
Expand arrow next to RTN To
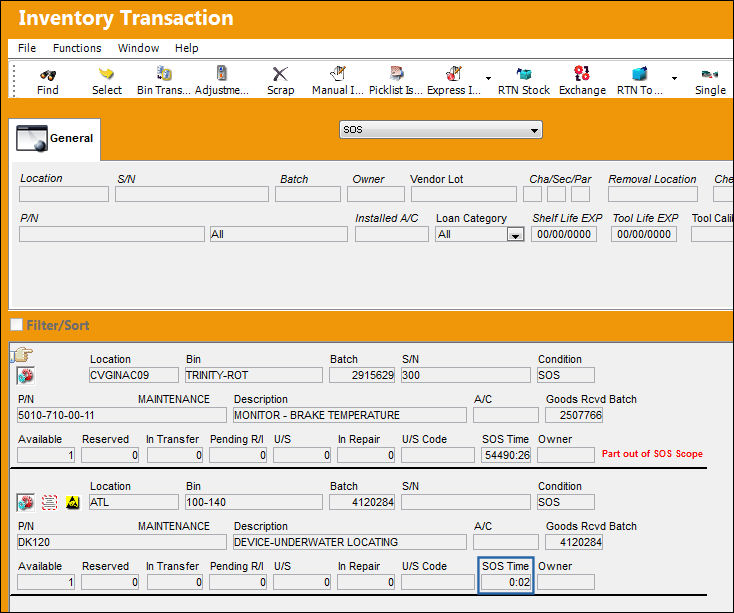point(674,78)
